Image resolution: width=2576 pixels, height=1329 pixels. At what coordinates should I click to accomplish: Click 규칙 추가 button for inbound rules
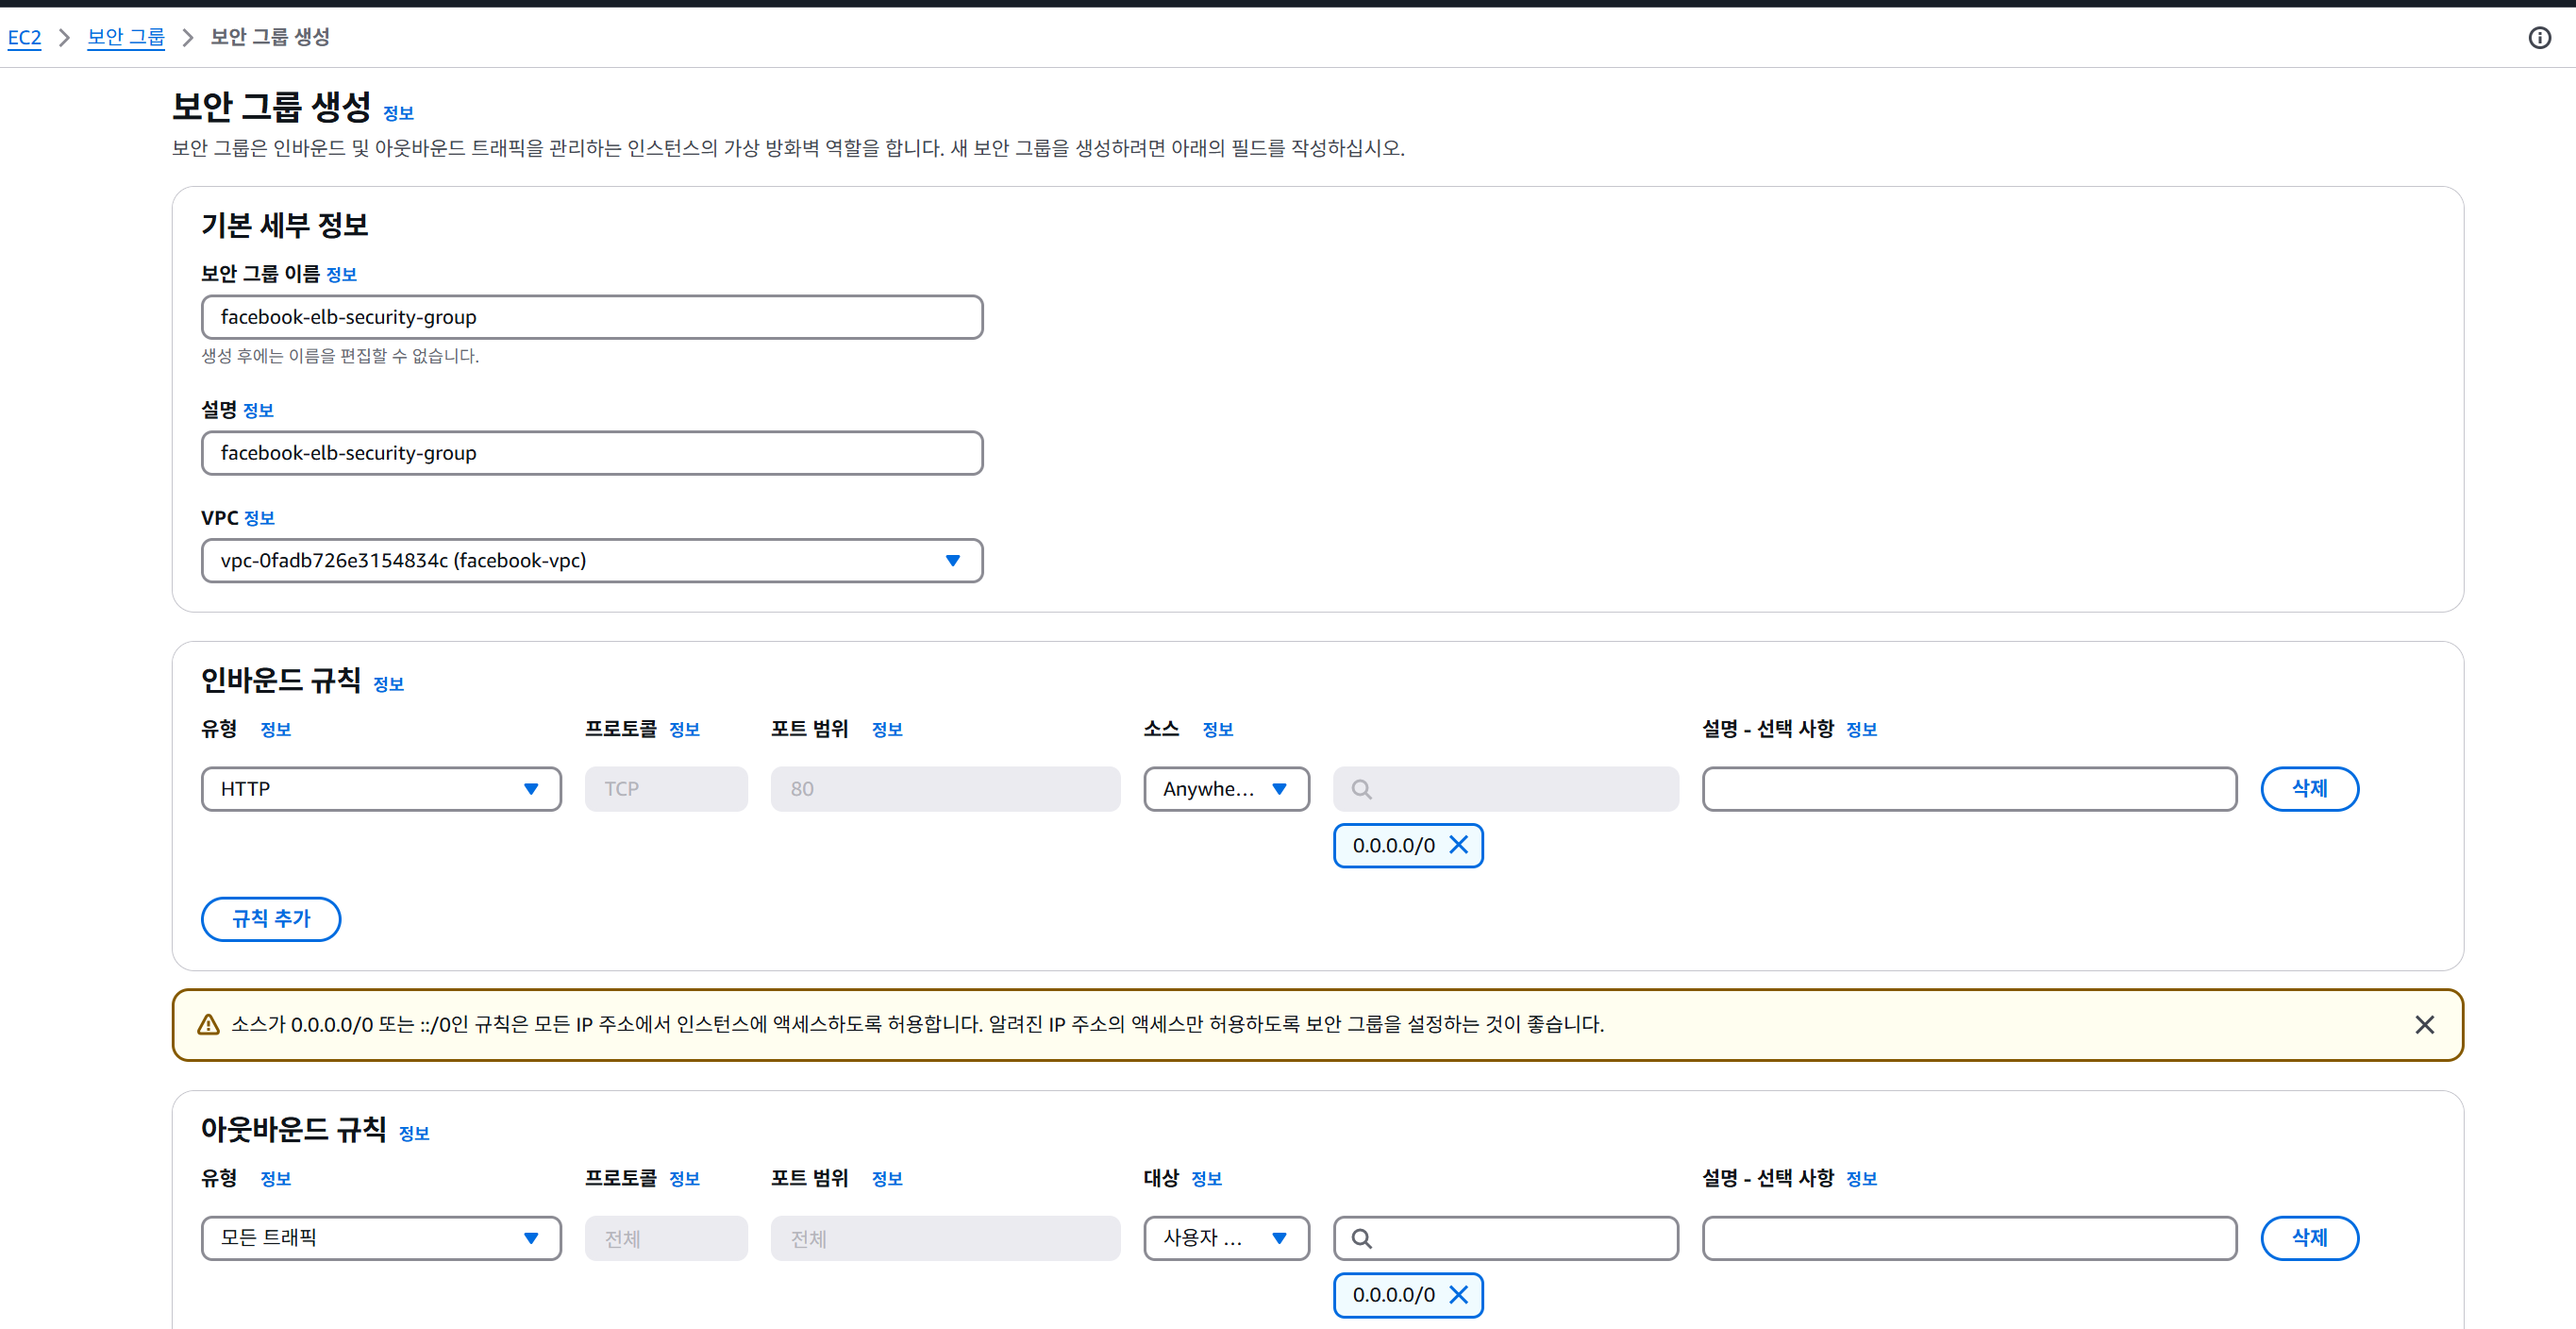pos(270,918)
